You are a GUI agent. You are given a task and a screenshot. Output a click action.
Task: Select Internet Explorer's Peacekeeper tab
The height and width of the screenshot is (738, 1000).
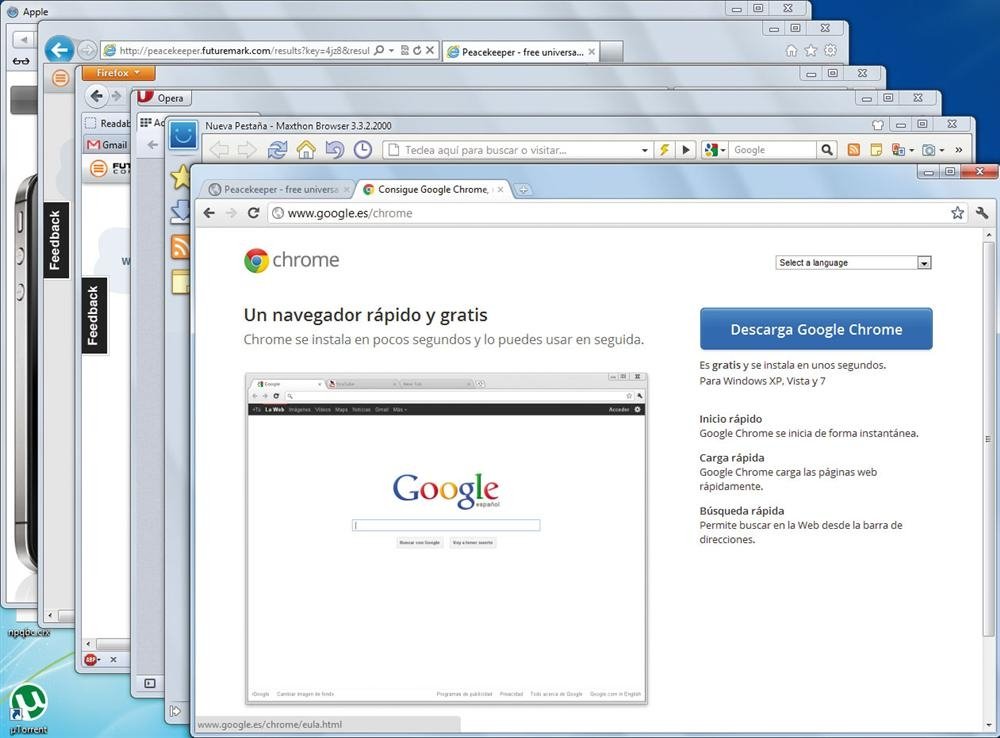pyautogui.click(x=522, y=52)
